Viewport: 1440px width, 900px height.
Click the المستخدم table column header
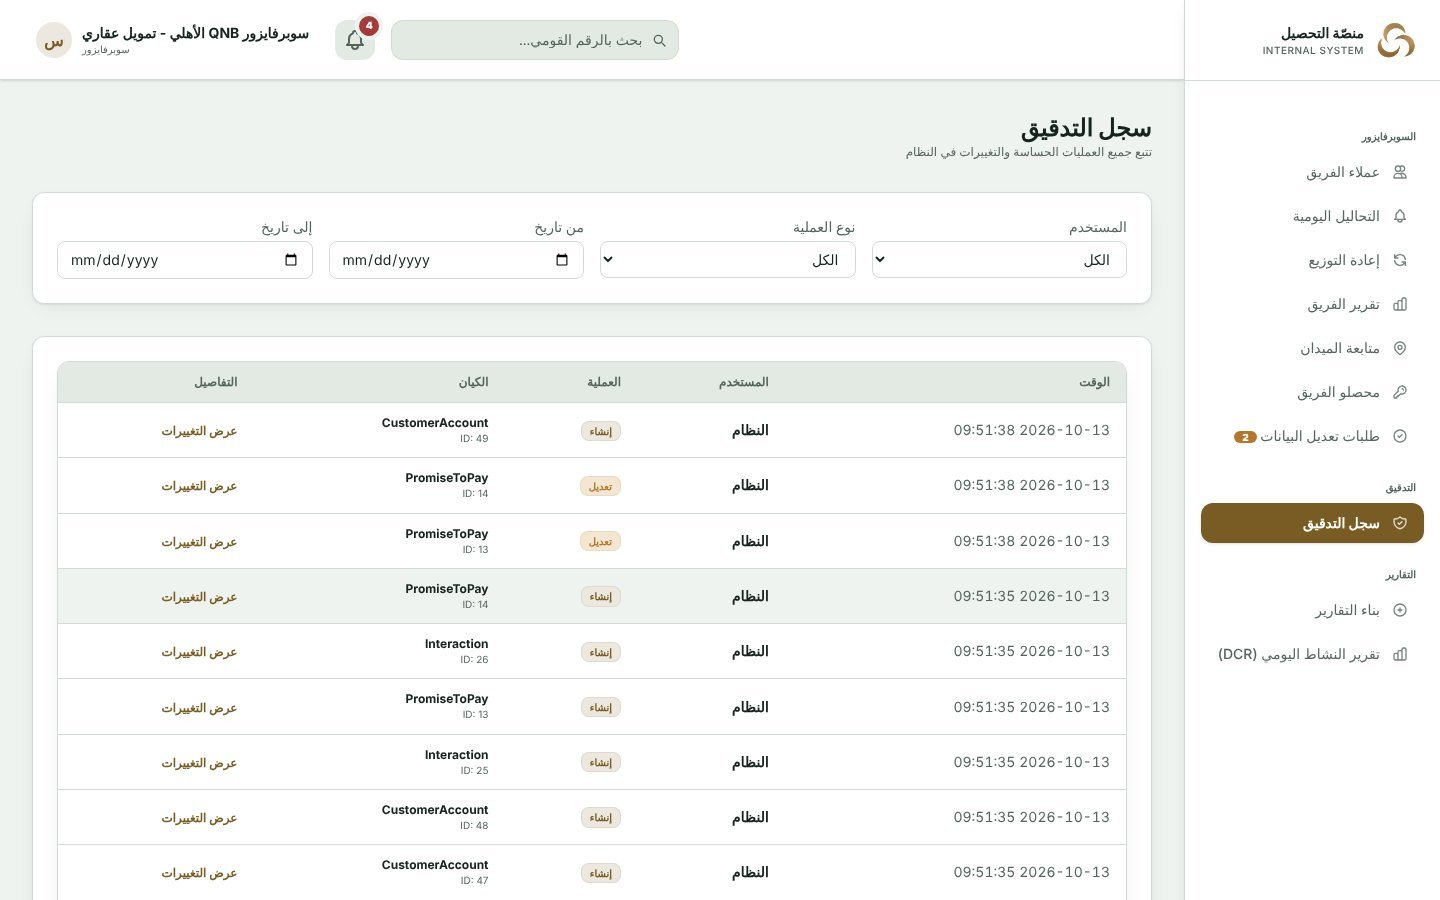click(x=743, y=382)
